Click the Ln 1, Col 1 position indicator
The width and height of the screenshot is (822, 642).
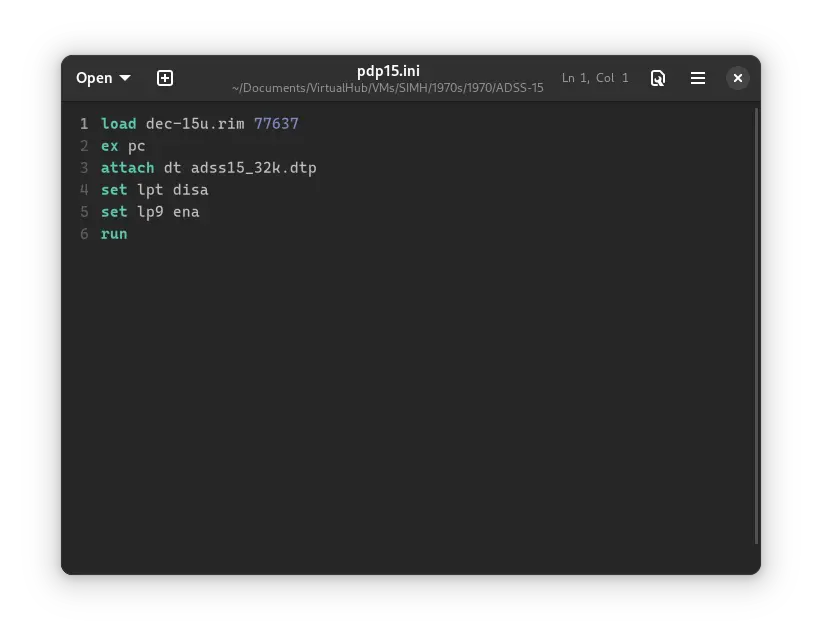[595, 78]
